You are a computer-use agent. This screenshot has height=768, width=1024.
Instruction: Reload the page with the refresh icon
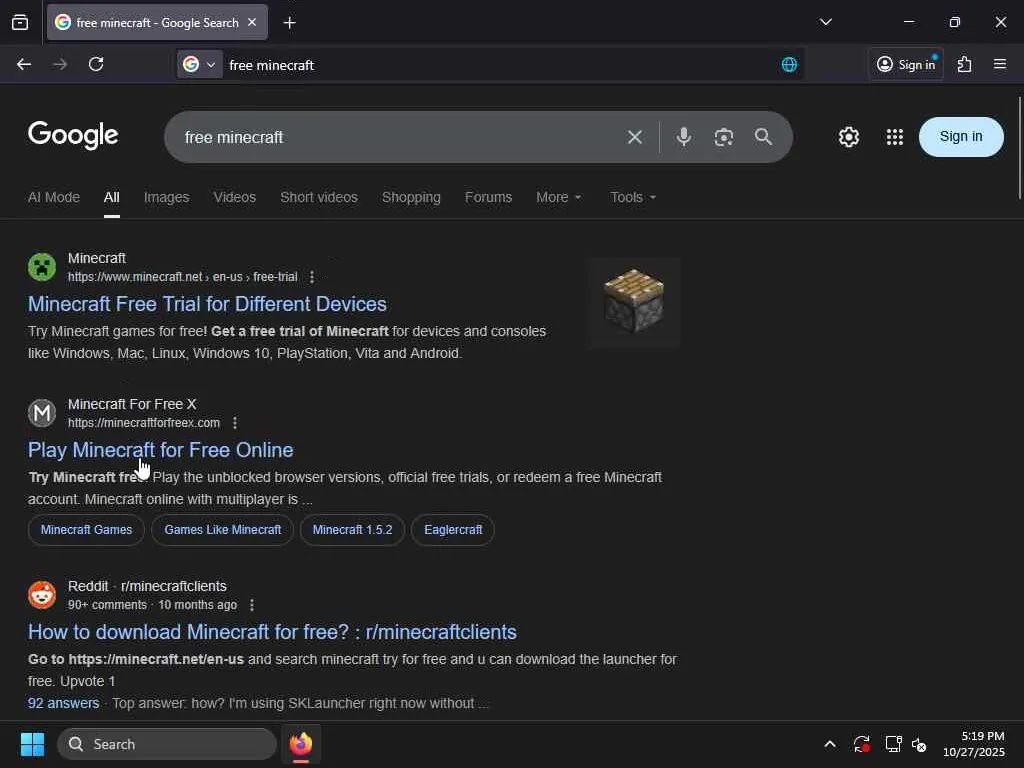coord(96,64)
